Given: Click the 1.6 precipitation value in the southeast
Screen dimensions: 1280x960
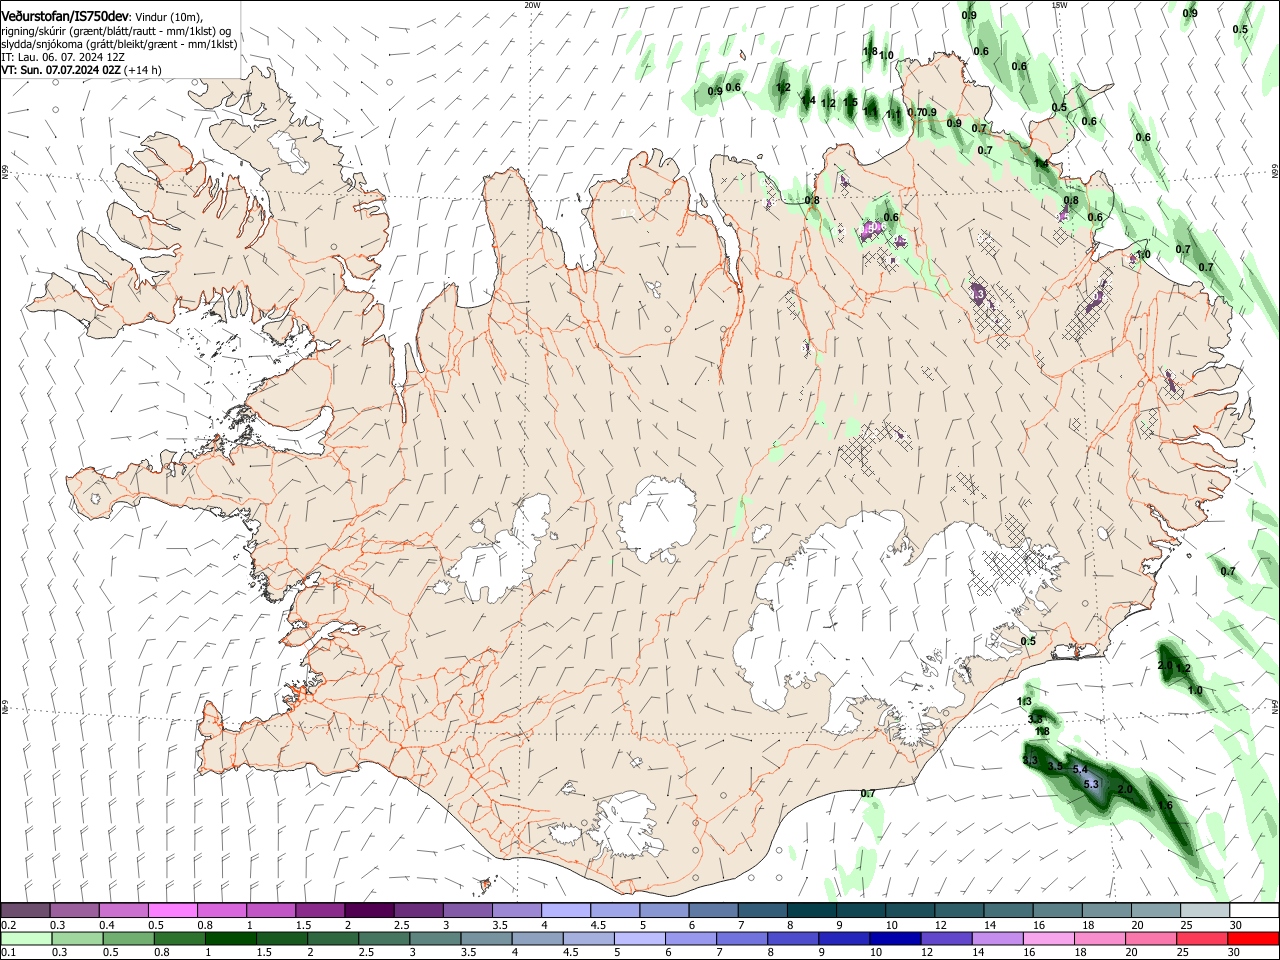Looking at the screenshot, I should coord(1164,806).
